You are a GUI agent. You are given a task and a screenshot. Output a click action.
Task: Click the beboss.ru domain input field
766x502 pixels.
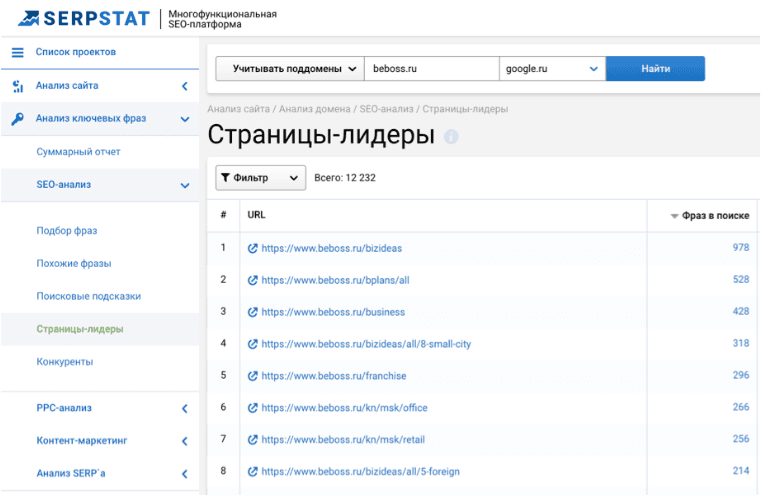432,69
